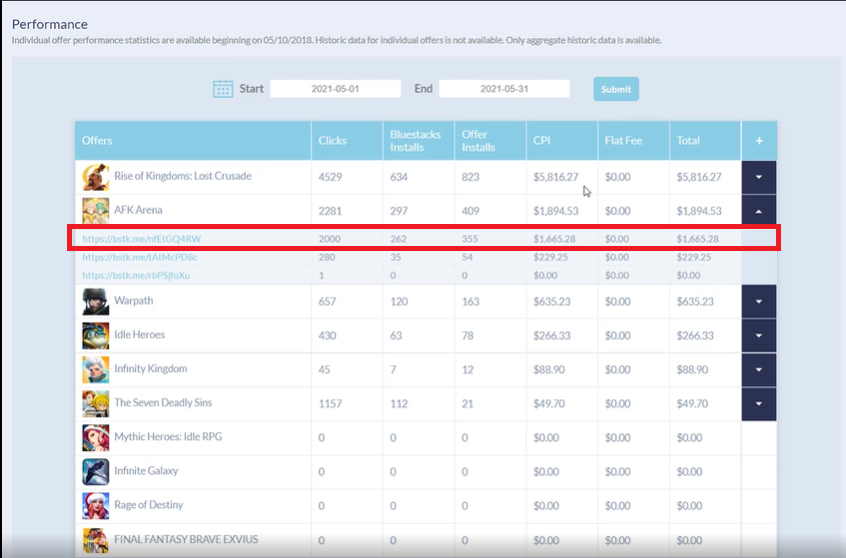The image size is (846, 558).
Task: Click the Idle Heroes game icon
Action: pyautogui.click(x=95, y=335)
